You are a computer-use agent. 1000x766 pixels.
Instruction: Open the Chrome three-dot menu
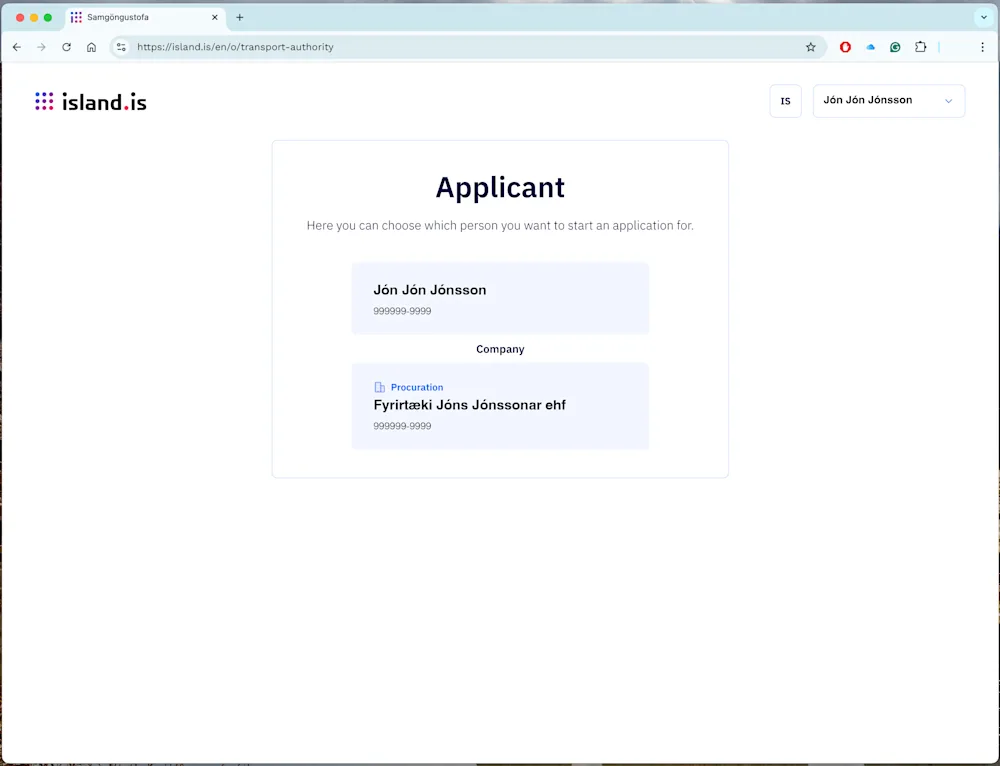(982, 47)
